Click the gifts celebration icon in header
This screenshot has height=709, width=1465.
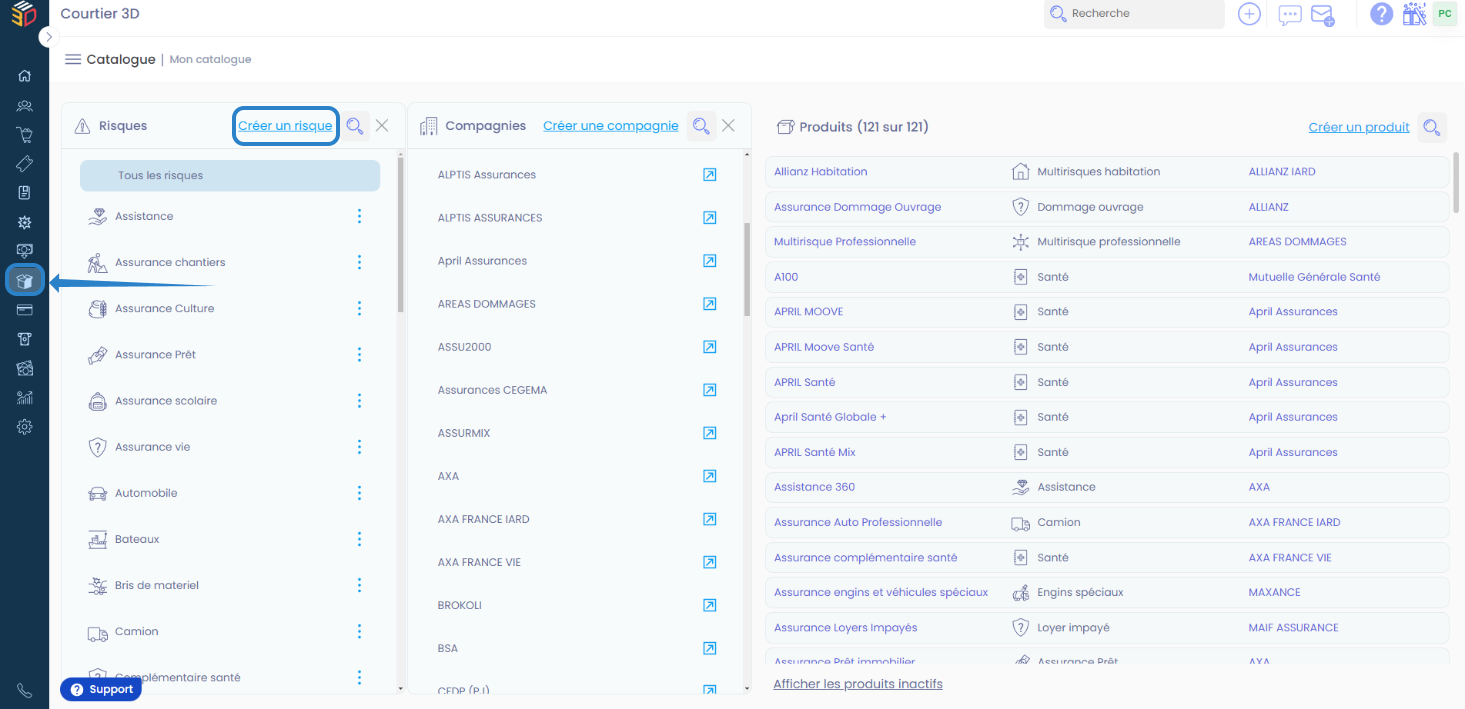(1414, 14)
